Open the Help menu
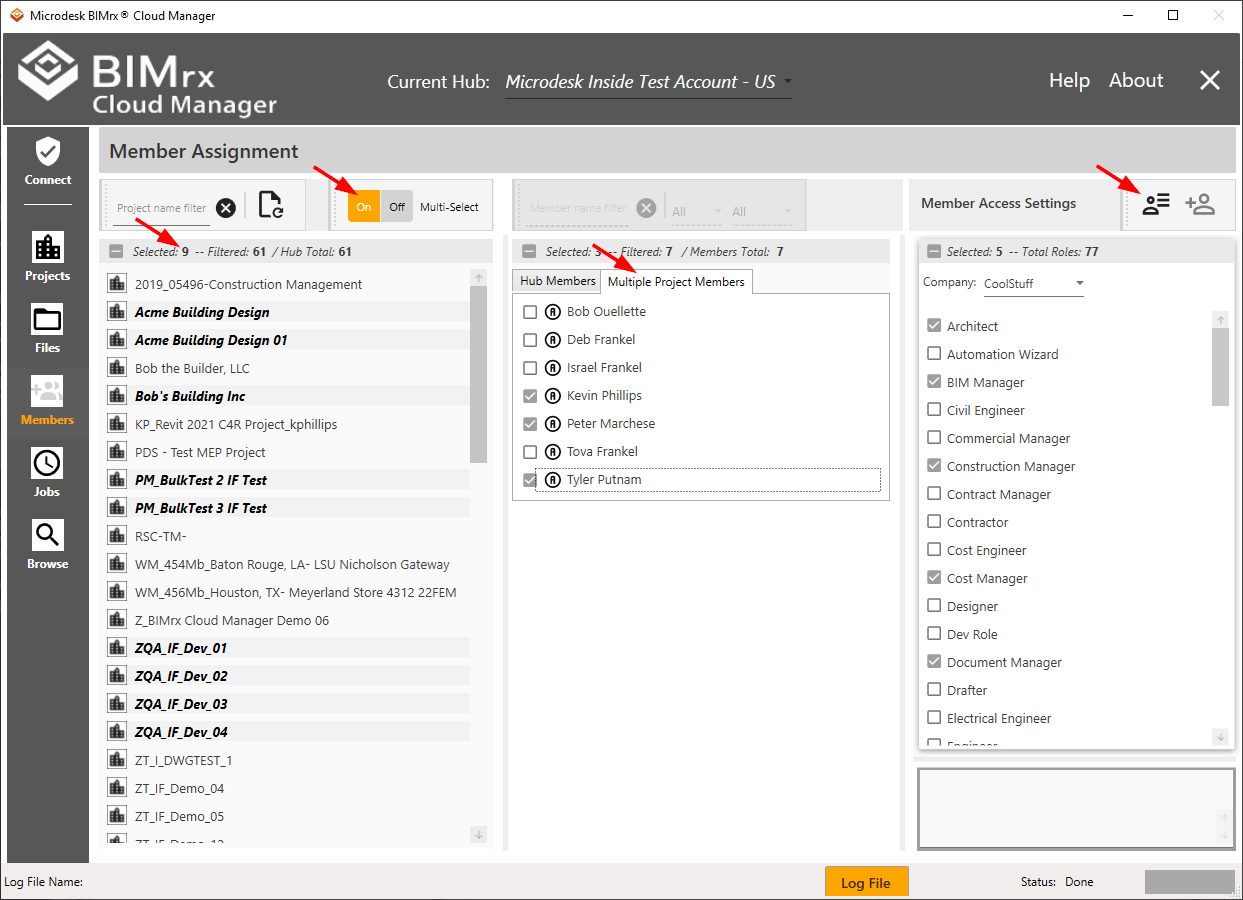The width and height of the screenshot is (1243, 900). [x=1069, y=81]
